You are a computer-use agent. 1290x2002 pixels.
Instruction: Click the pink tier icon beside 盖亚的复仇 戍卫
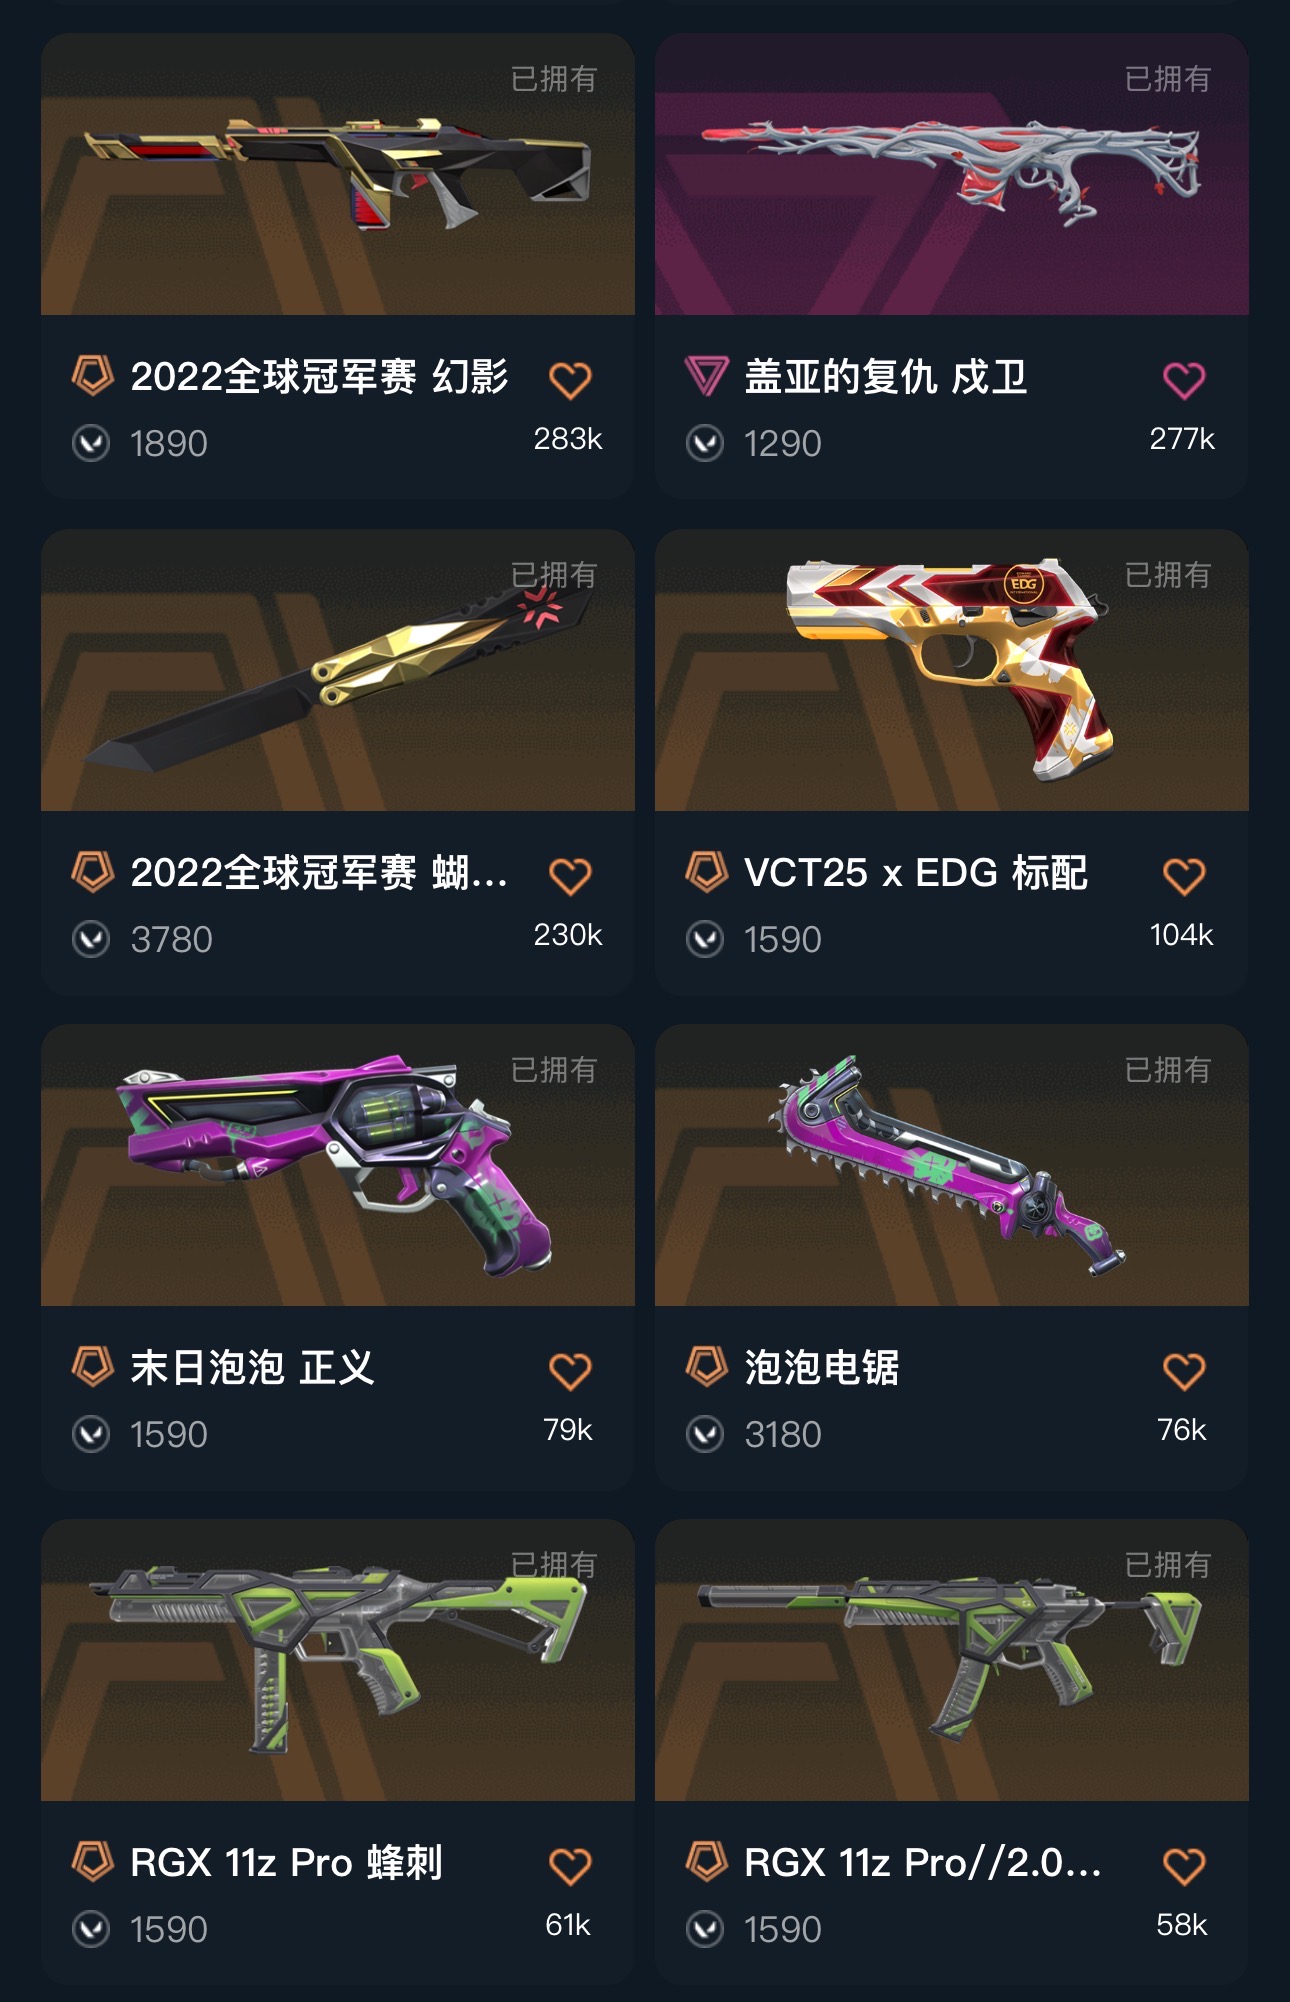coord(706,377)
